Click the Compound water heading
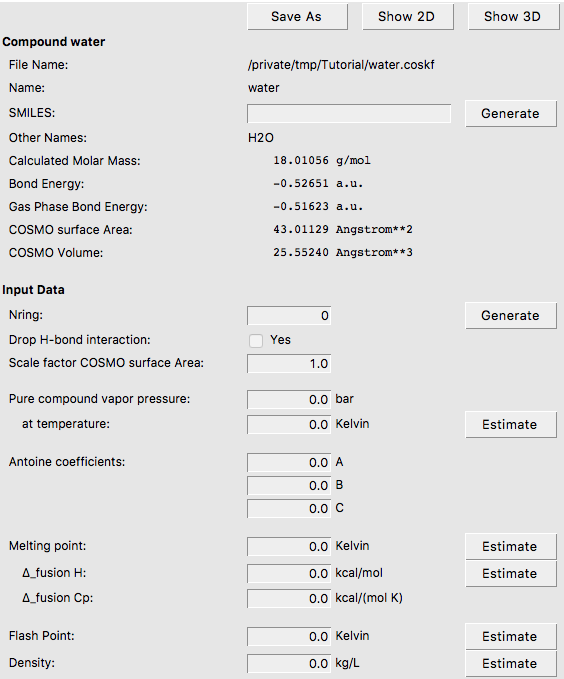 (54, 42)
